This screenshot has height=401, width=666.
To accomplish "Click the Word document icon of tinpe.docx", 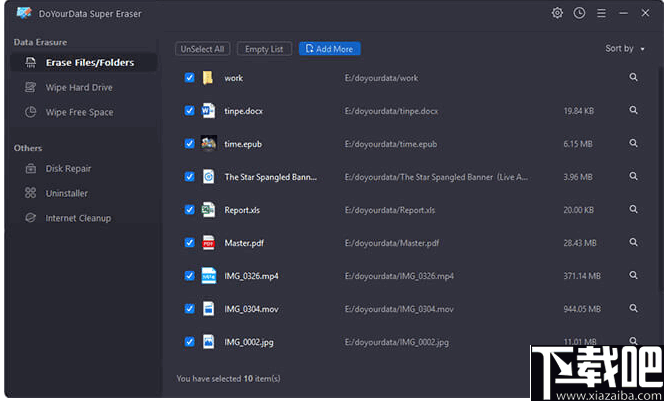I will 208,110.
